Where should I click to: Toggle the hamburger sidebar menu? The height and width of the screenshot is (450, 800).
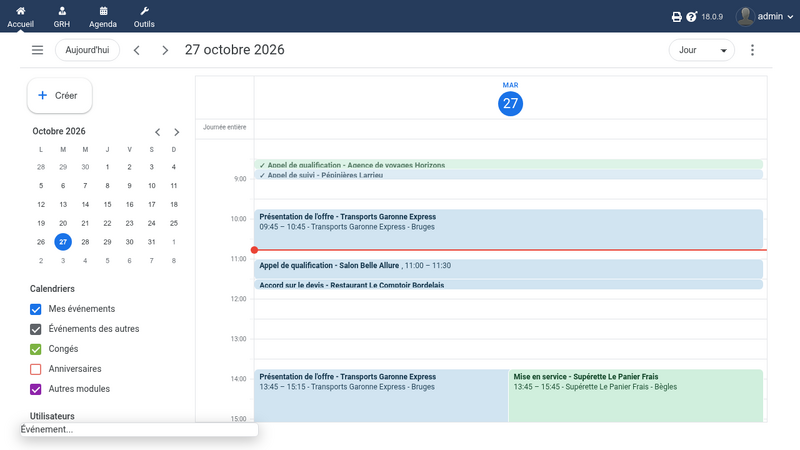tap(37, 50)
